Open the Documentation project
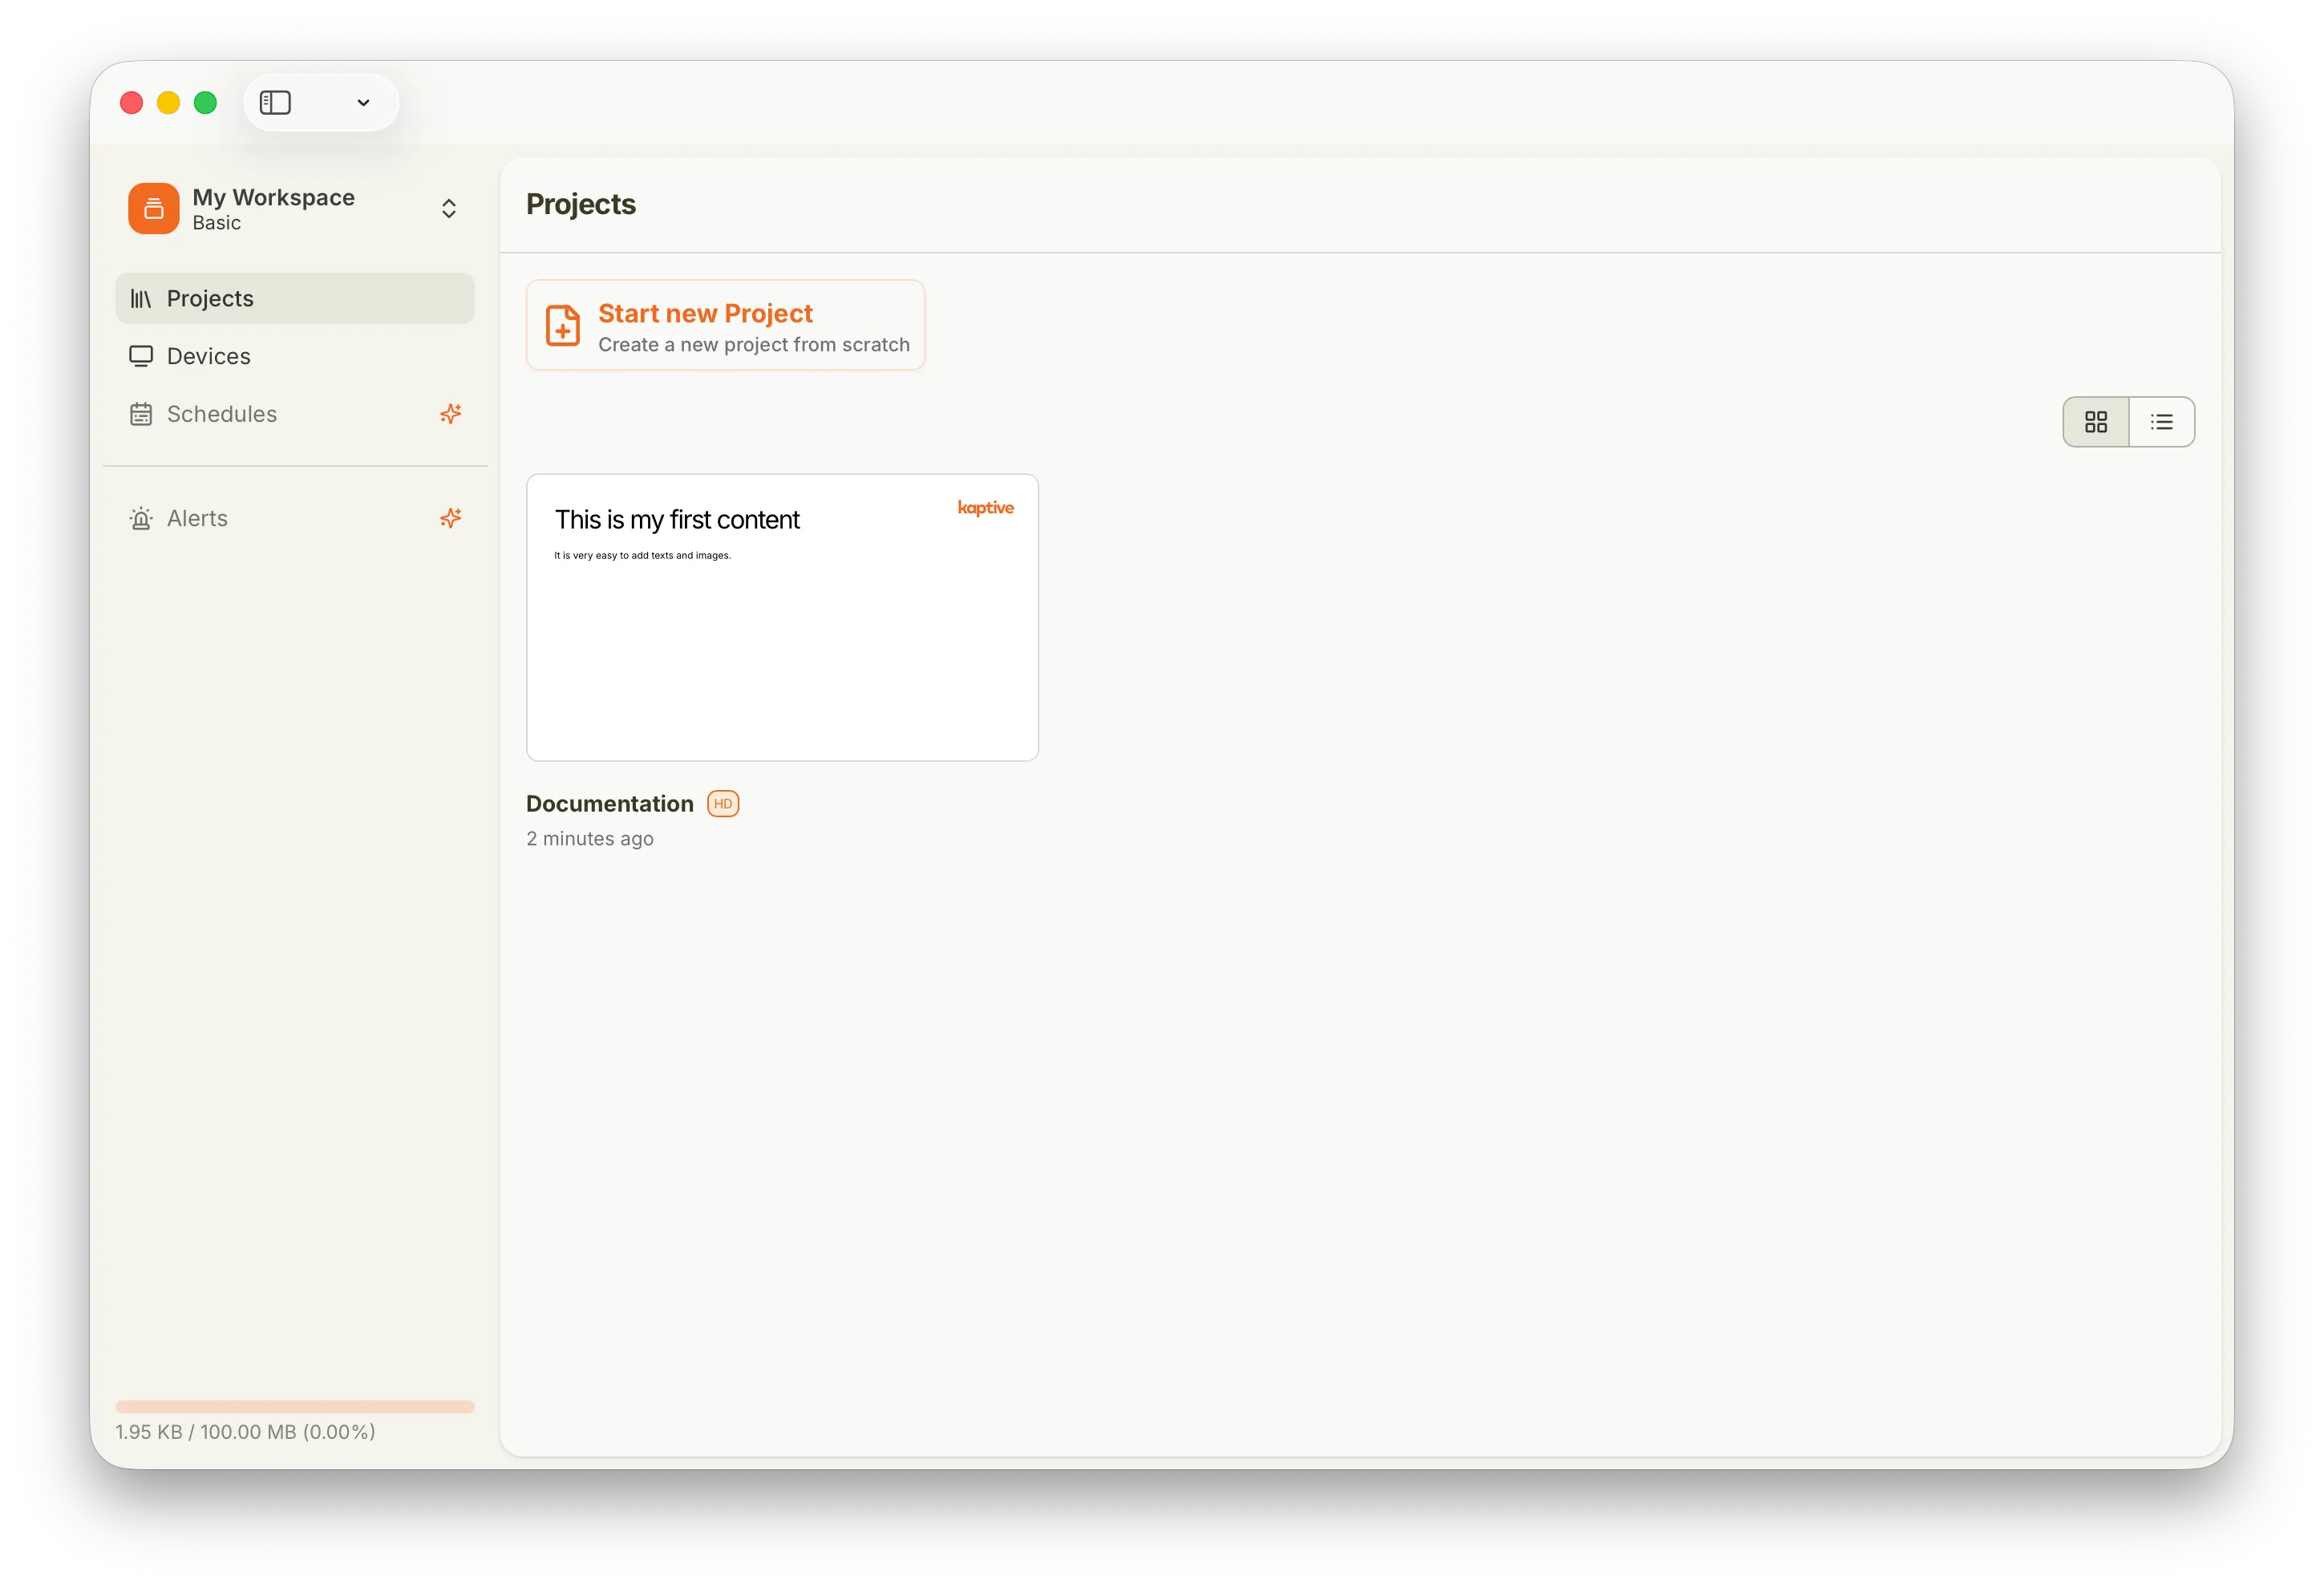Image resolution: width=2324 pixels, height=1588 pixels. 609,803
